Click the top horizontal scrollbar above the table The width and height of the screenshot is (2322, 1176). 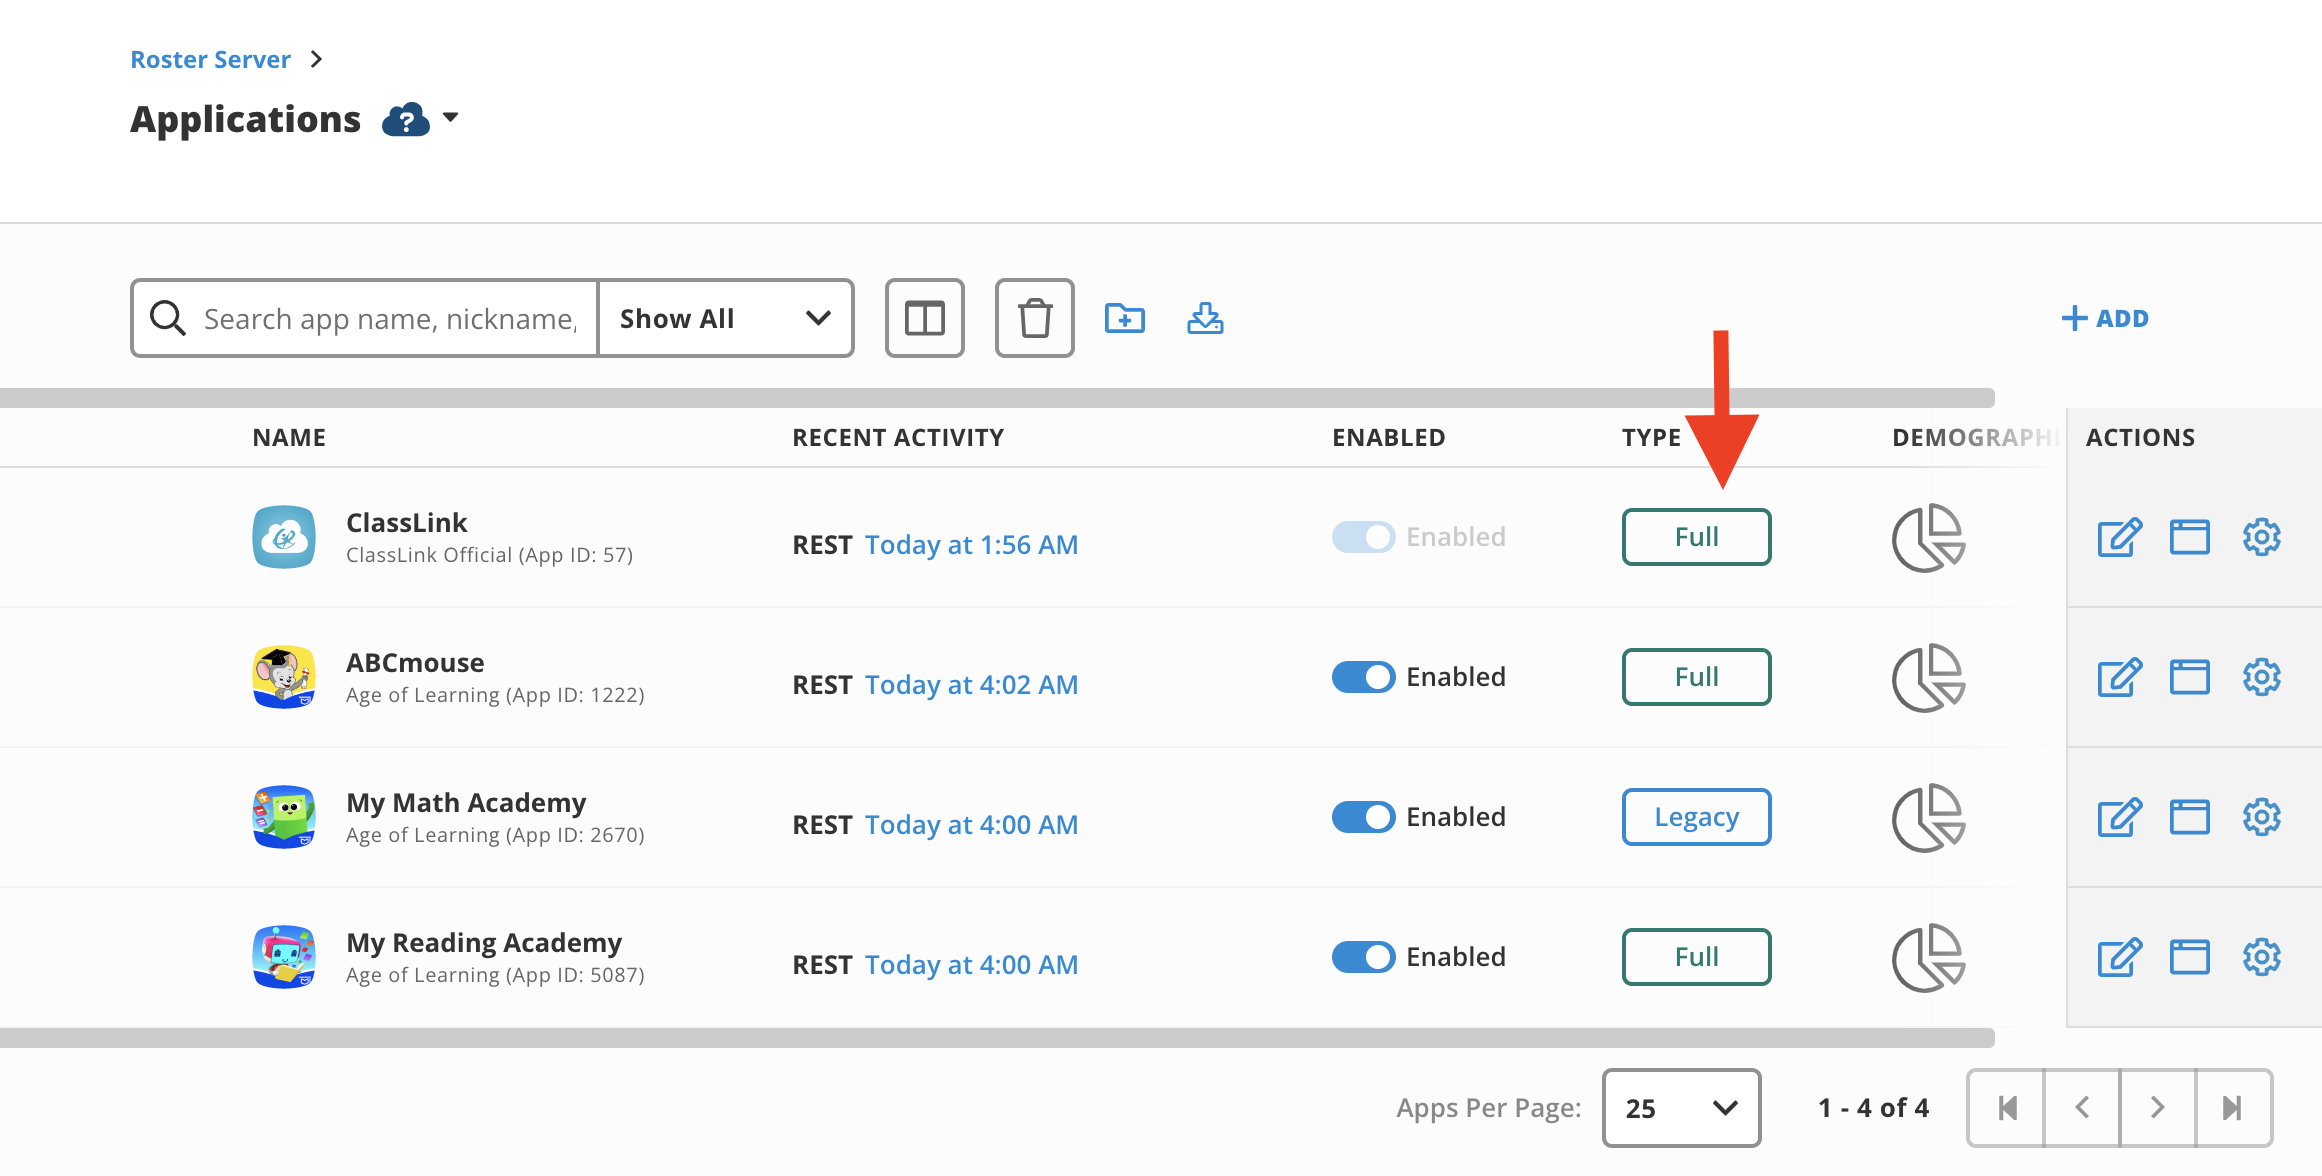click(997, 398)
